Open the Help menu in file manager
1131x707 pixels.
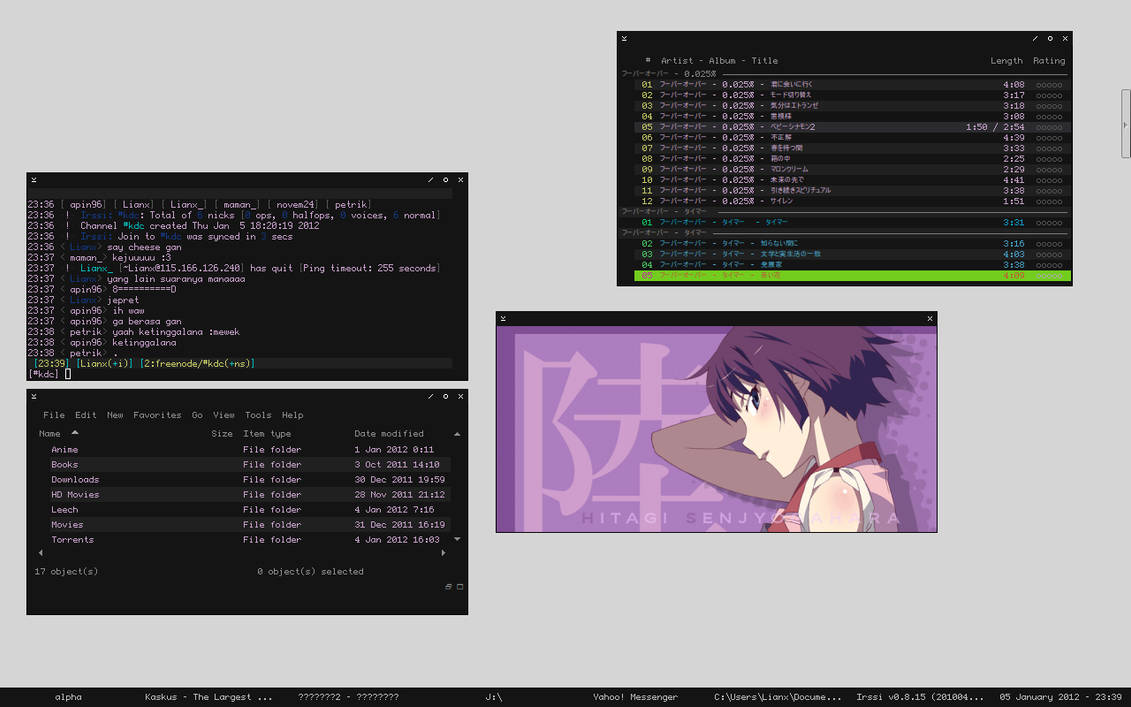(292, 415)
